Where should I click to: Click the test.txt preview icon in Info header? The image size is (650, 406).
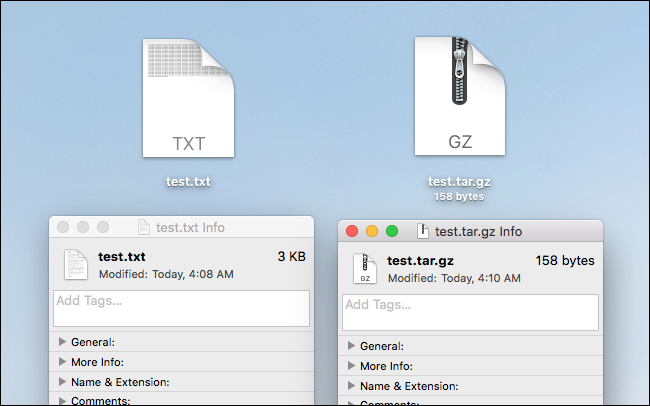77,264
